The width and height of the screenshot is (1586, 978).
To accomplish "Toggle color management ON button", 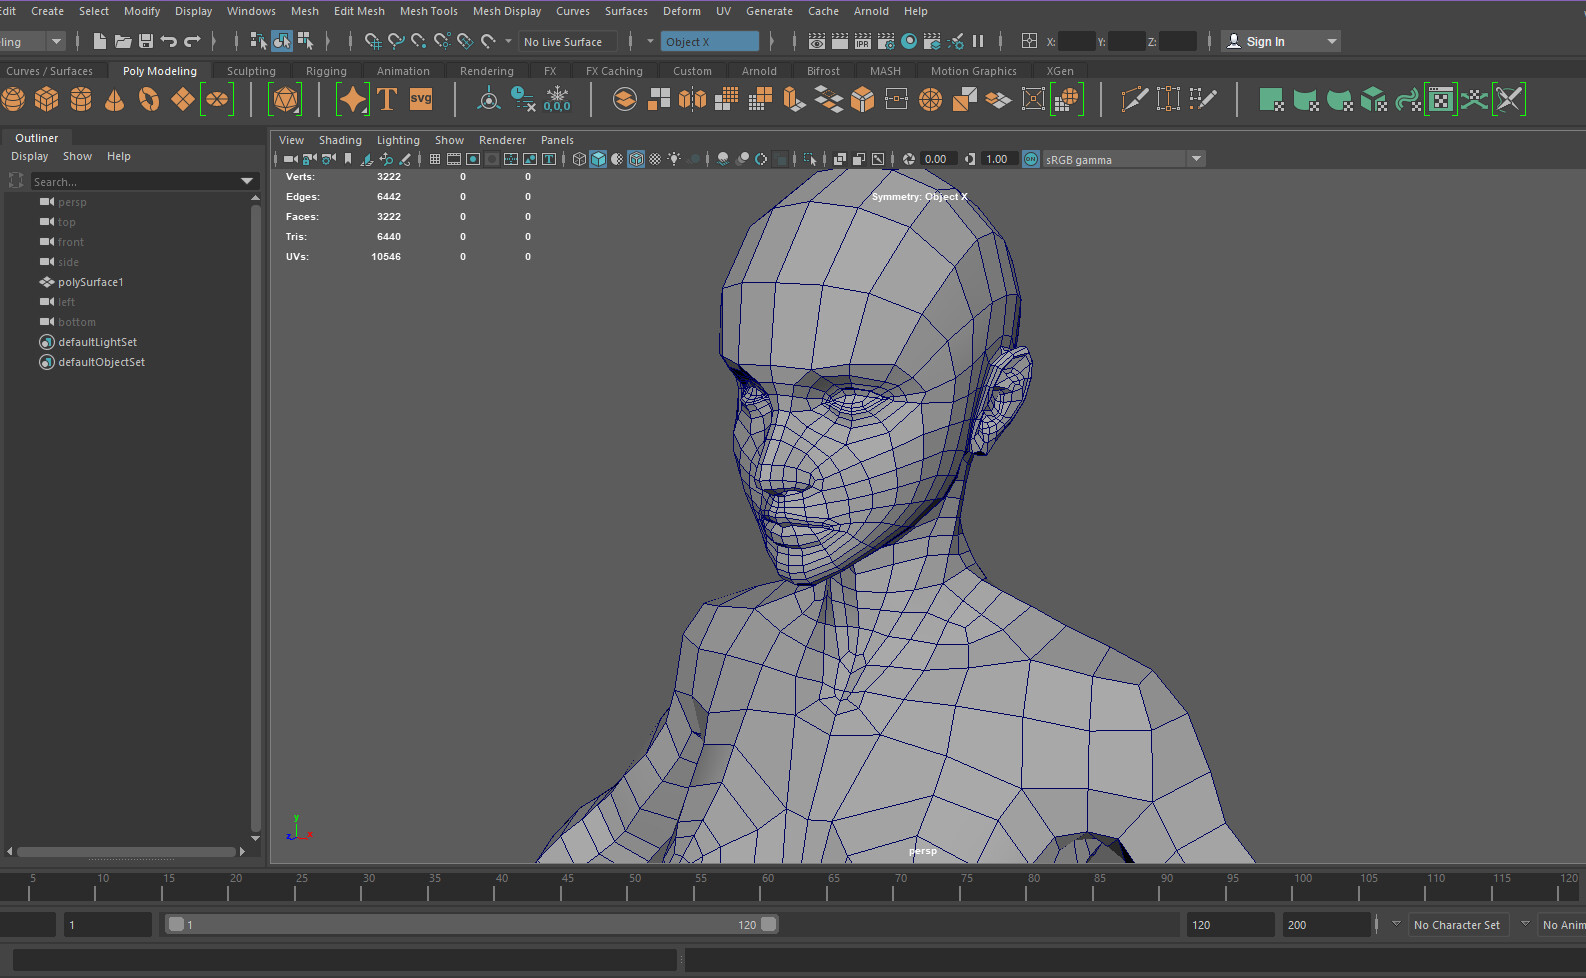I will tap(1031, 159).
